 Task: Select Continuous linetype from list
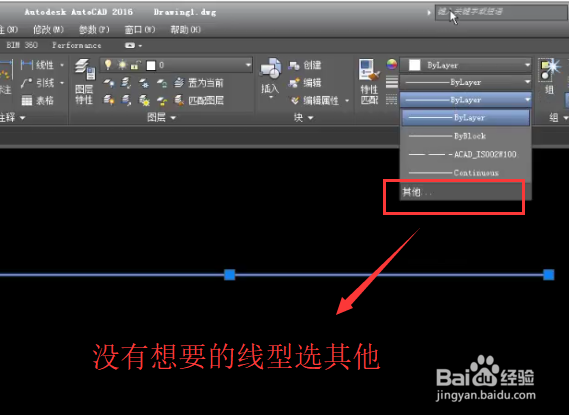466,173
